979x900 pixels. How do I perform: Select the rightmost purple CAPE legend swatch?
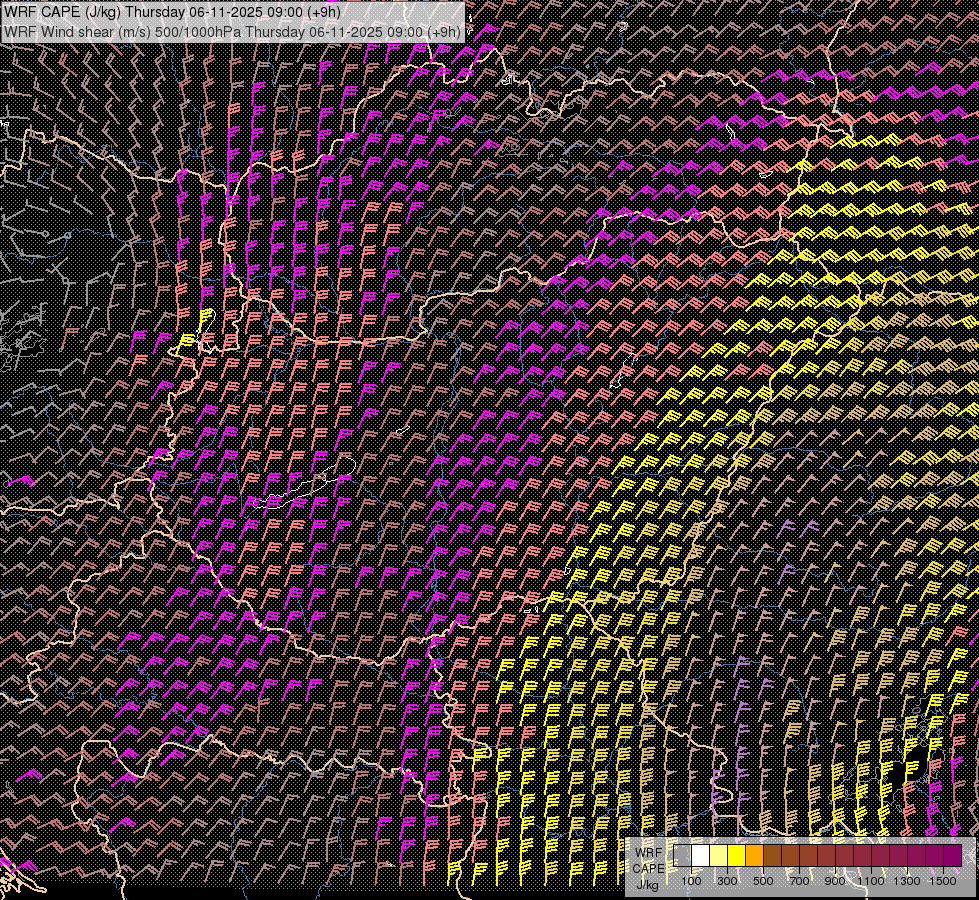pos(952,855)
